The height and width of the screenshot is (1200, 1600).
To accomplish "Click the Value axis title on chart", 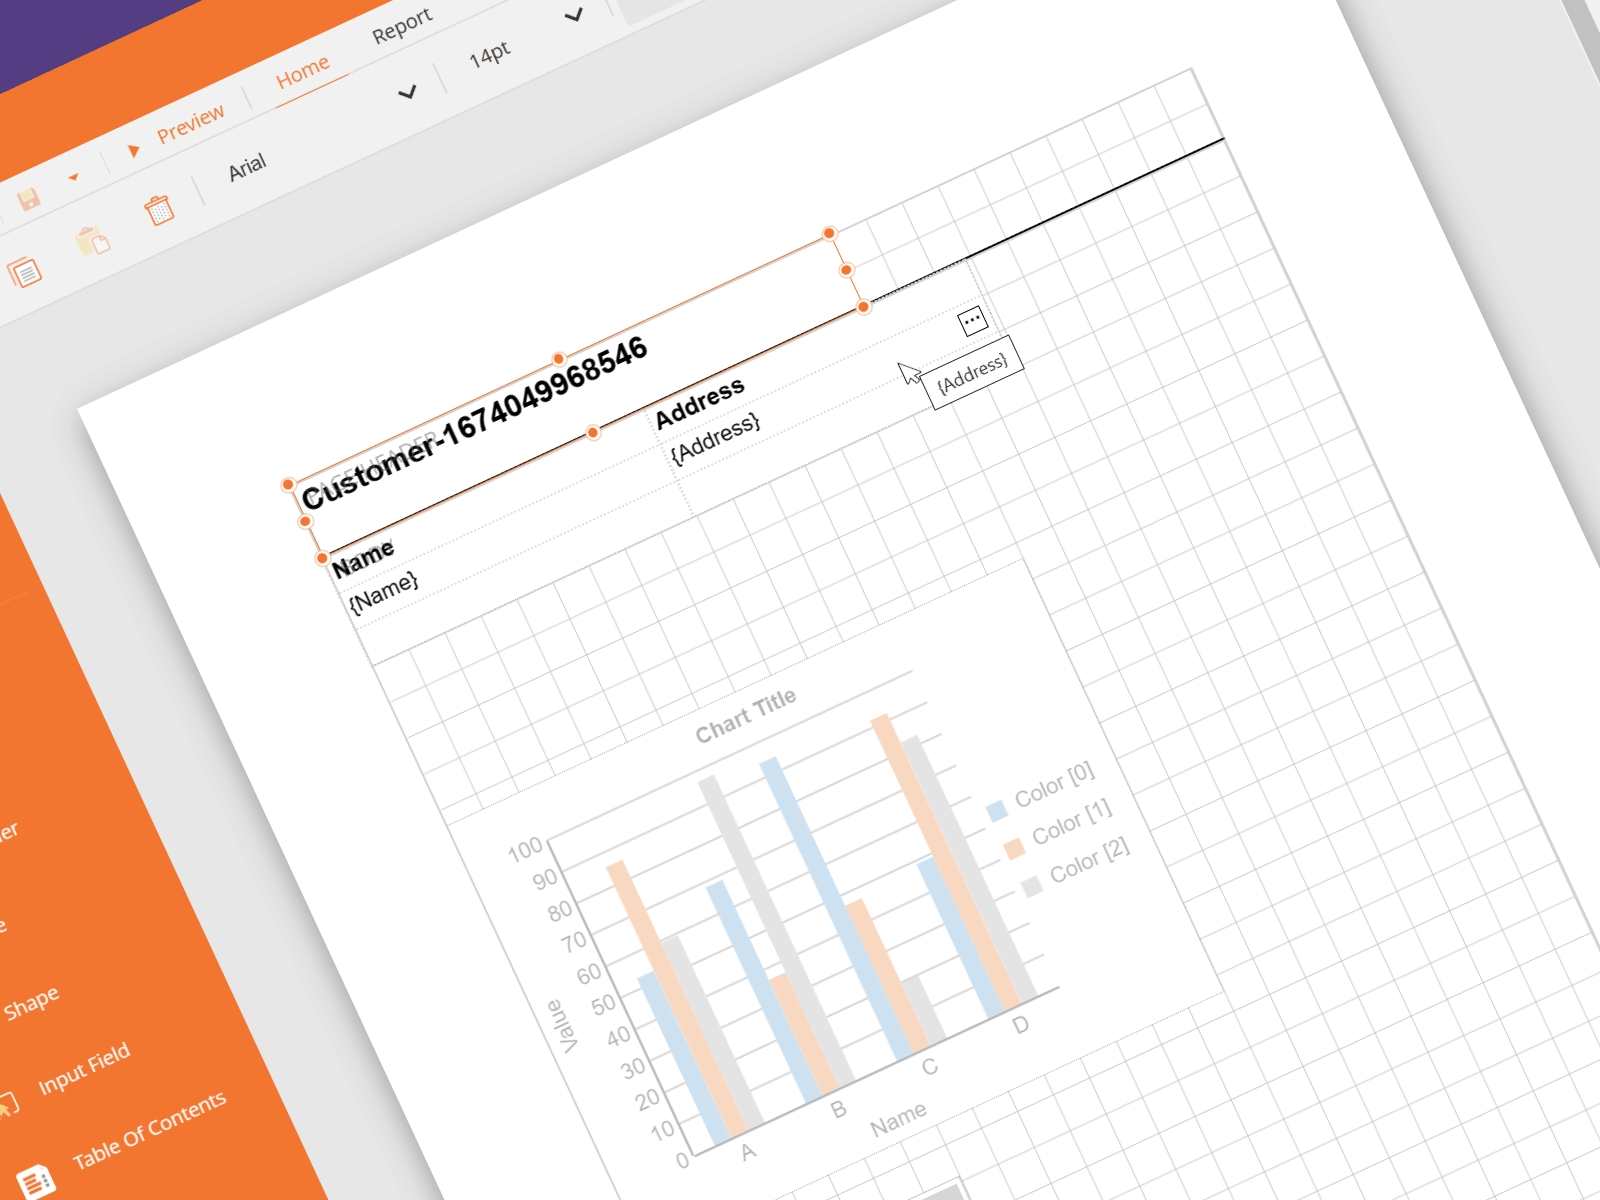I will click(x=563, y=1026).
